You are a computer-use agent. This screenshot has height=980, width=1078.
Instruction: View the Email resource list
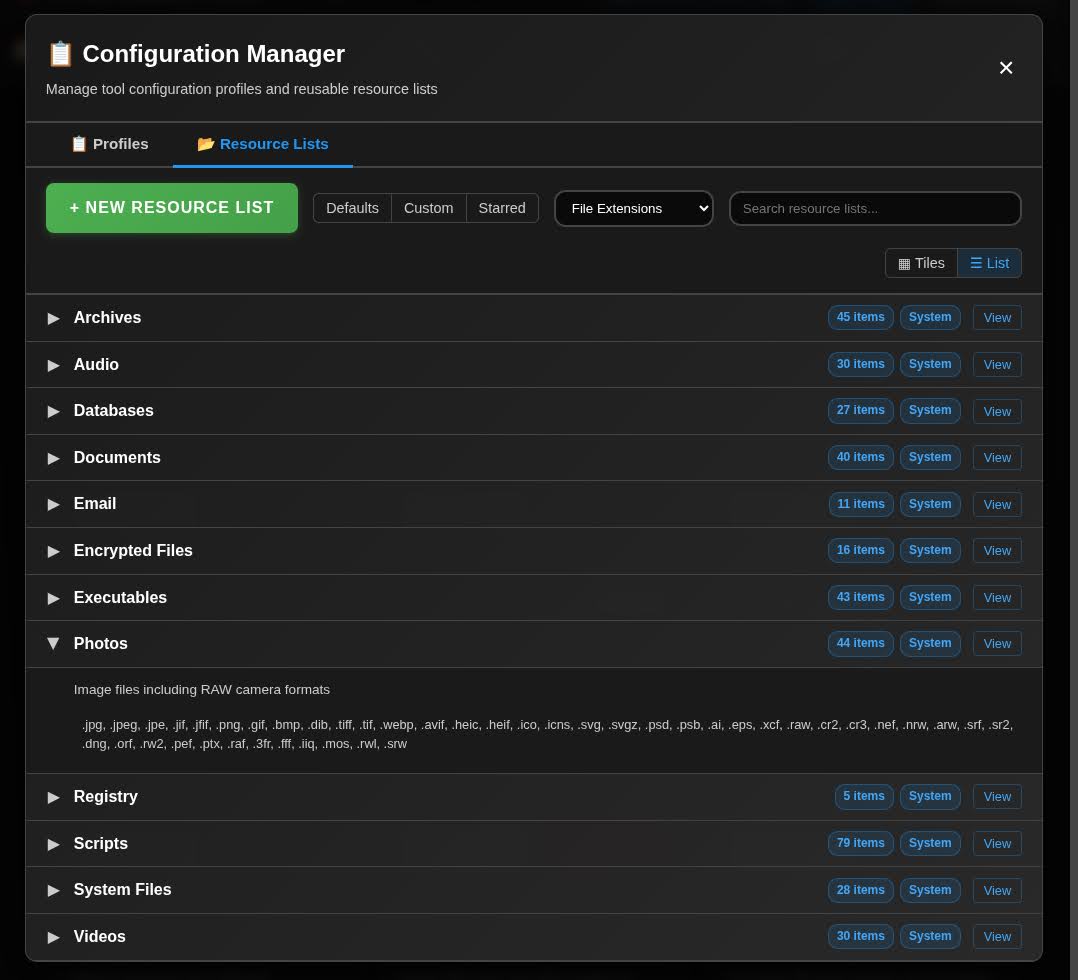(997, 504)
